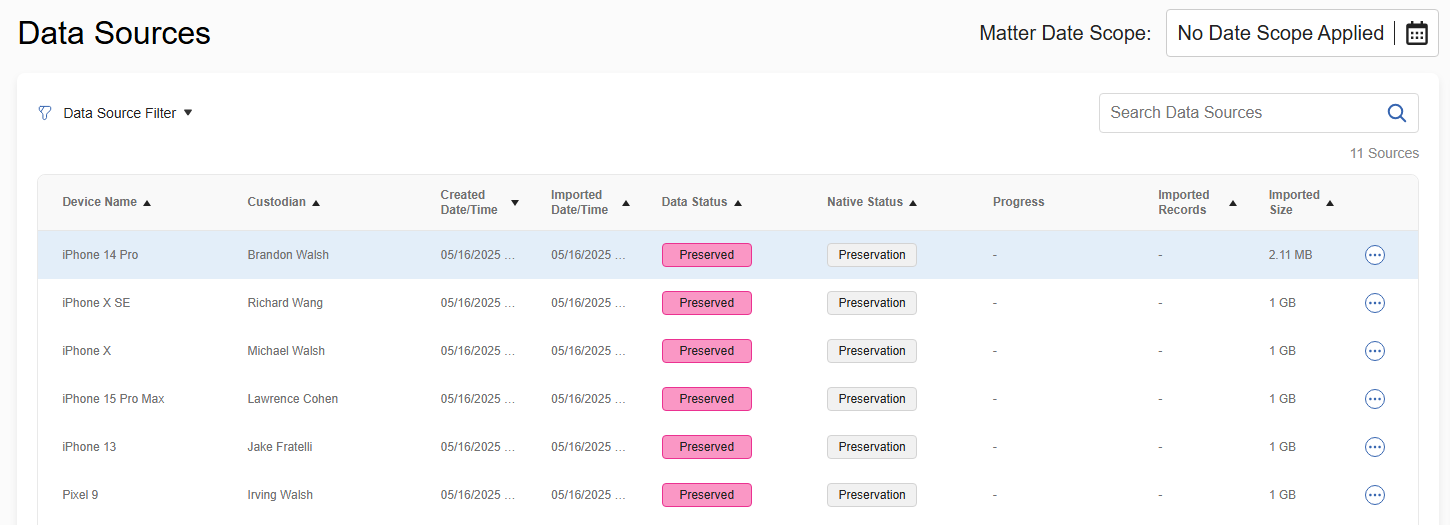Click the Progress column header
This screenshot has width=1450, height=525.
pos(1018,202)
